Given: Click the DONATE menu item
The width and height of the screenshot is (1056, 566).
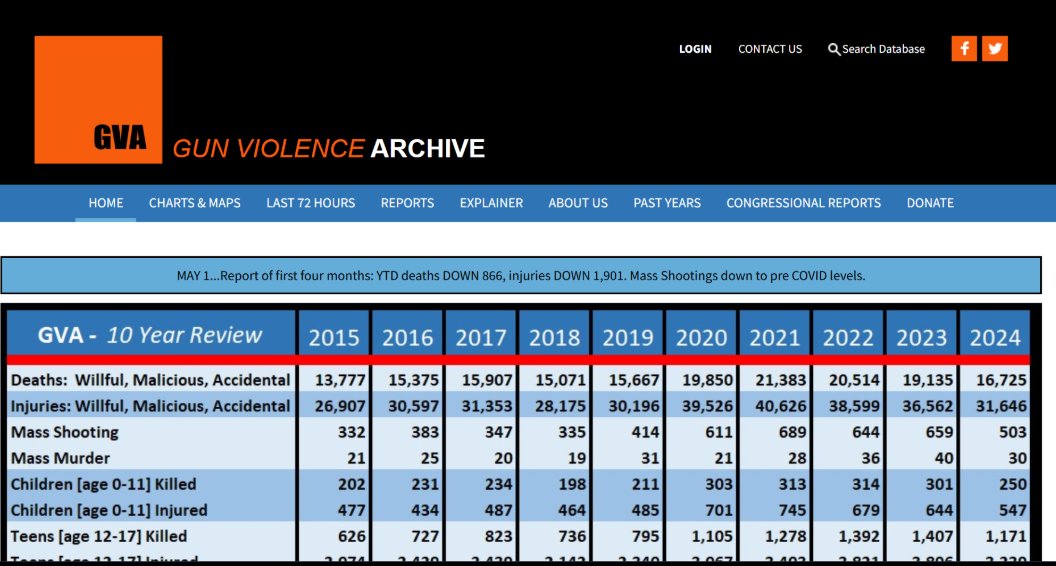Looking at the screenshot, I should pyautogui.click(x=930, y=203).
